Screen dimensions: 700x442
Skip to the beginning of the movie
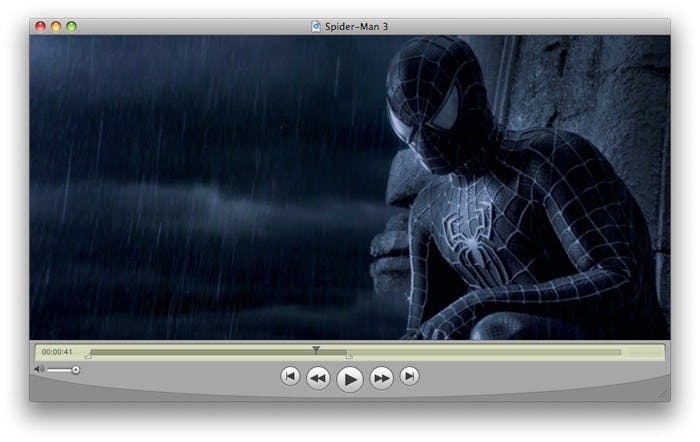290,376
